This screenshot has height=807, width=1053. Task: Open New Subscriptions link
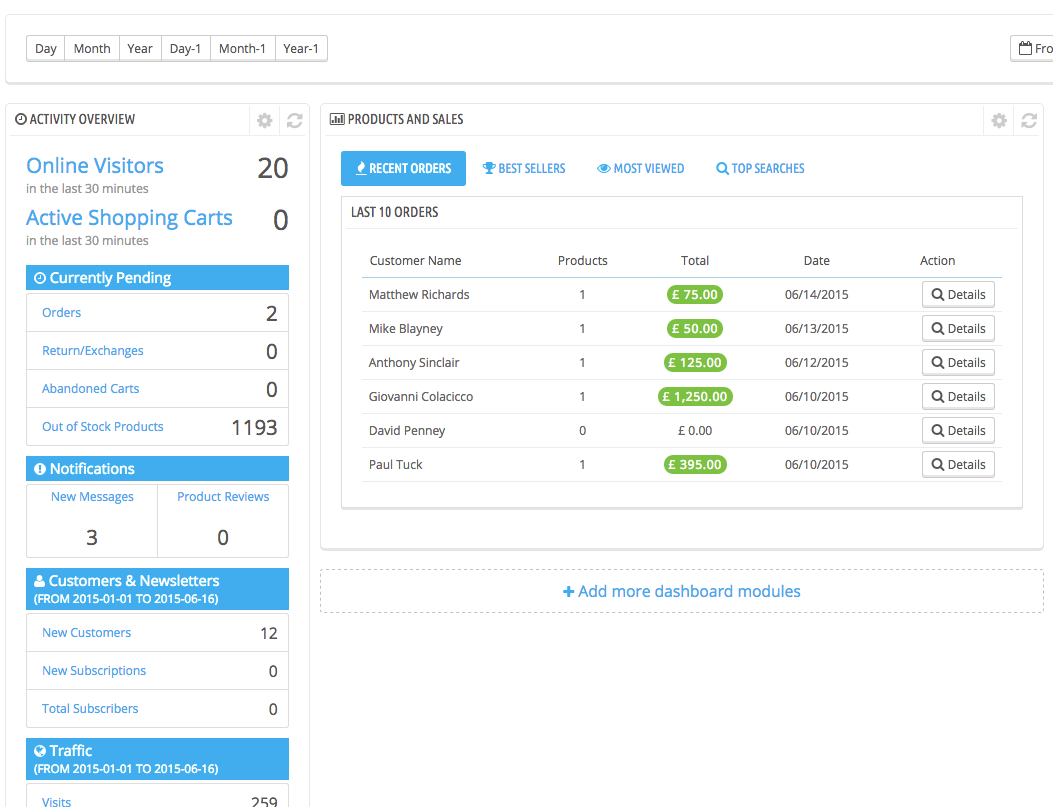[x=94, y=671]
